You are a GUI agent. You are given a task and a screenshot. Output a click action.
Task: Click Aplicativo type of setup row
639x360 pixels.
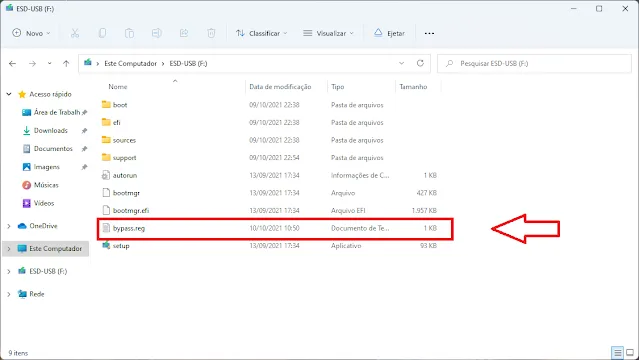coord(346,246)
